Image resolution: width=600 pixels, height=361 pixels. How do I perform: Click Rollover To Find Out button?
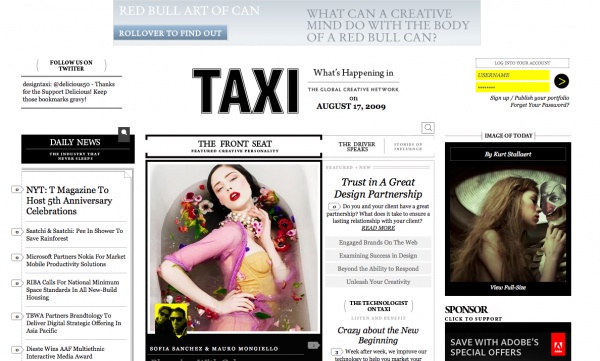point(170,33)
